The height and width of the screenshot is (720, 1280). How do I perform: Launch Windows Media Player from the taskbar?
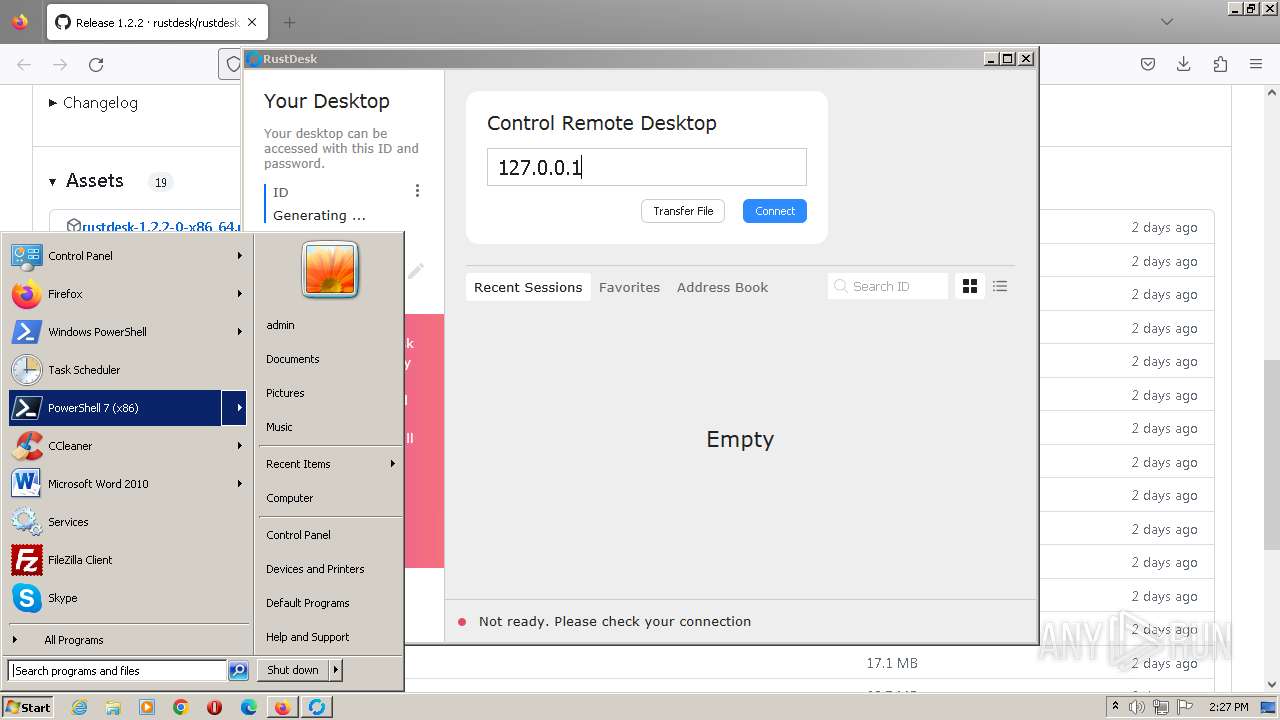pyautogui.click(x=147, y=707)
